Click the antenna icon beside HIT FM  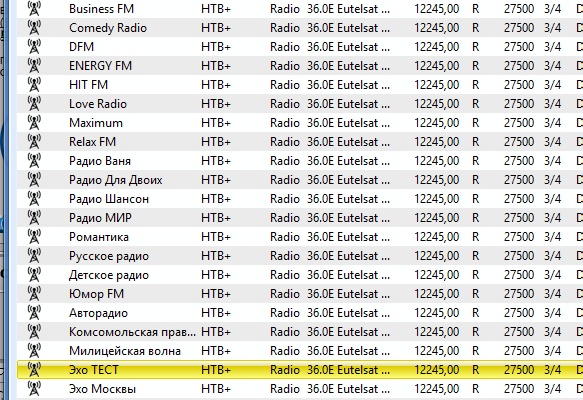[34, 84]
